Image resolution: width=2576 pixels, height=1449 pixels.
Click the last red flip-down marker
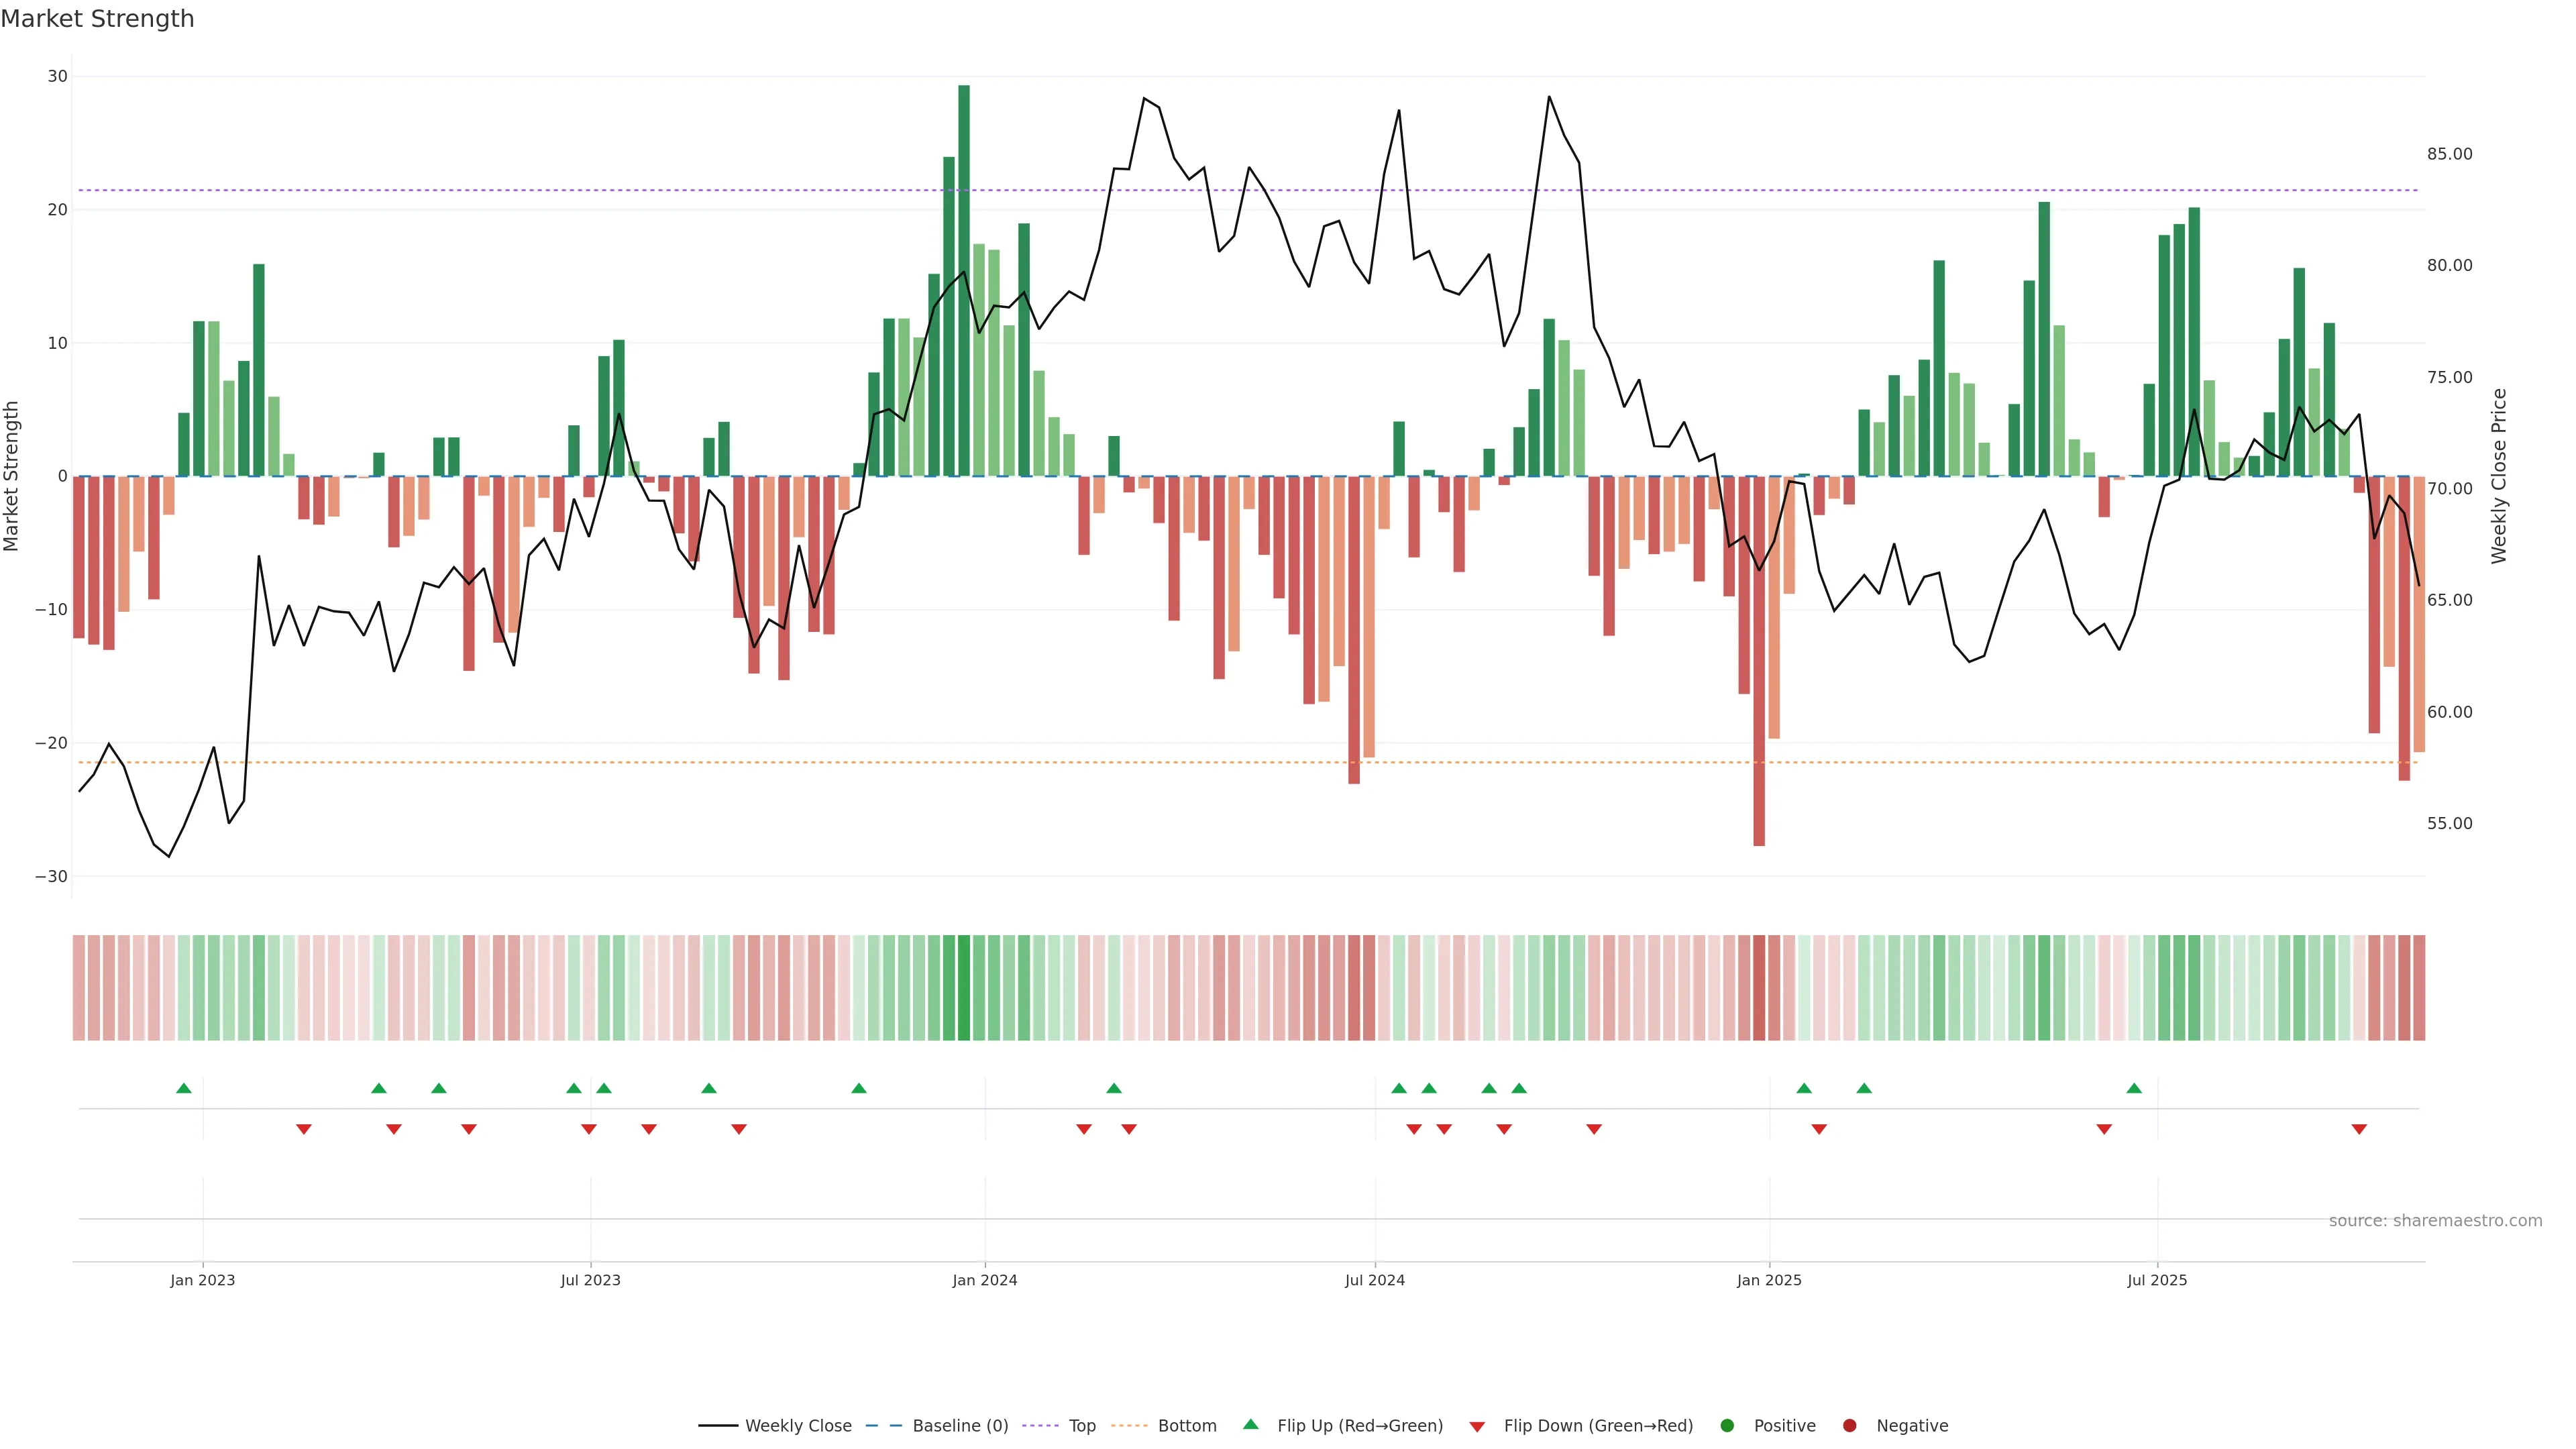coord(2359,1129)
